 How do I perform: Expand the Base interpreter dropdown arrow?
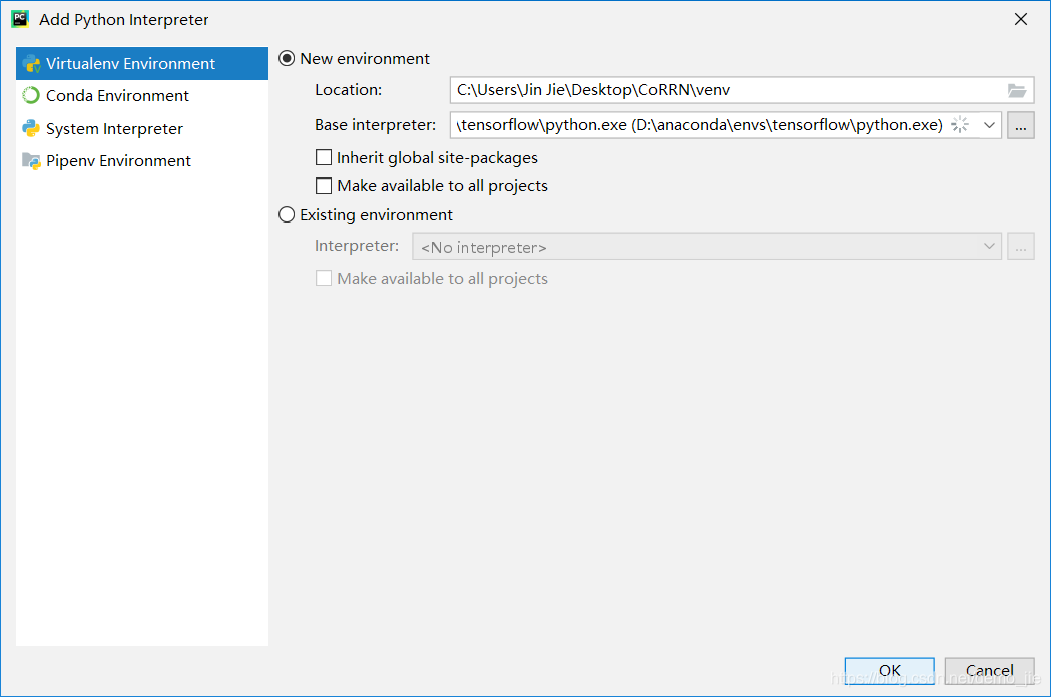coord(989,125)
